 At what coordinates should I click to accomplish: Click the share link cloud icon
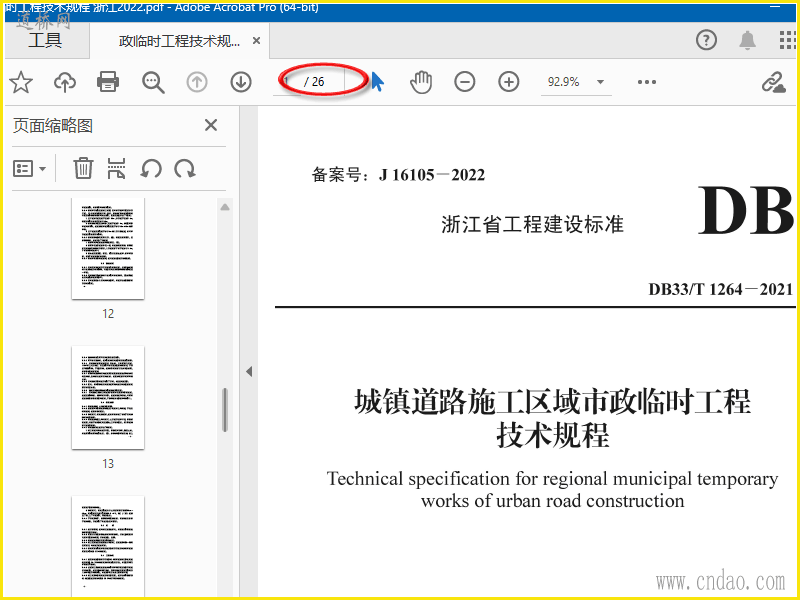click(x=773, y=82)
